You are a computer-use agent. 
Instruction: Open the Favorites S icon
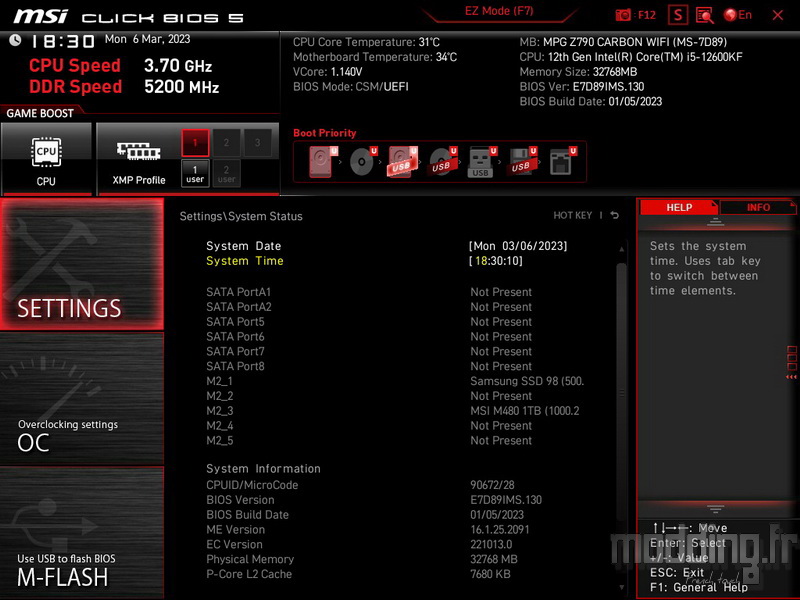click(x=678, y=15)
